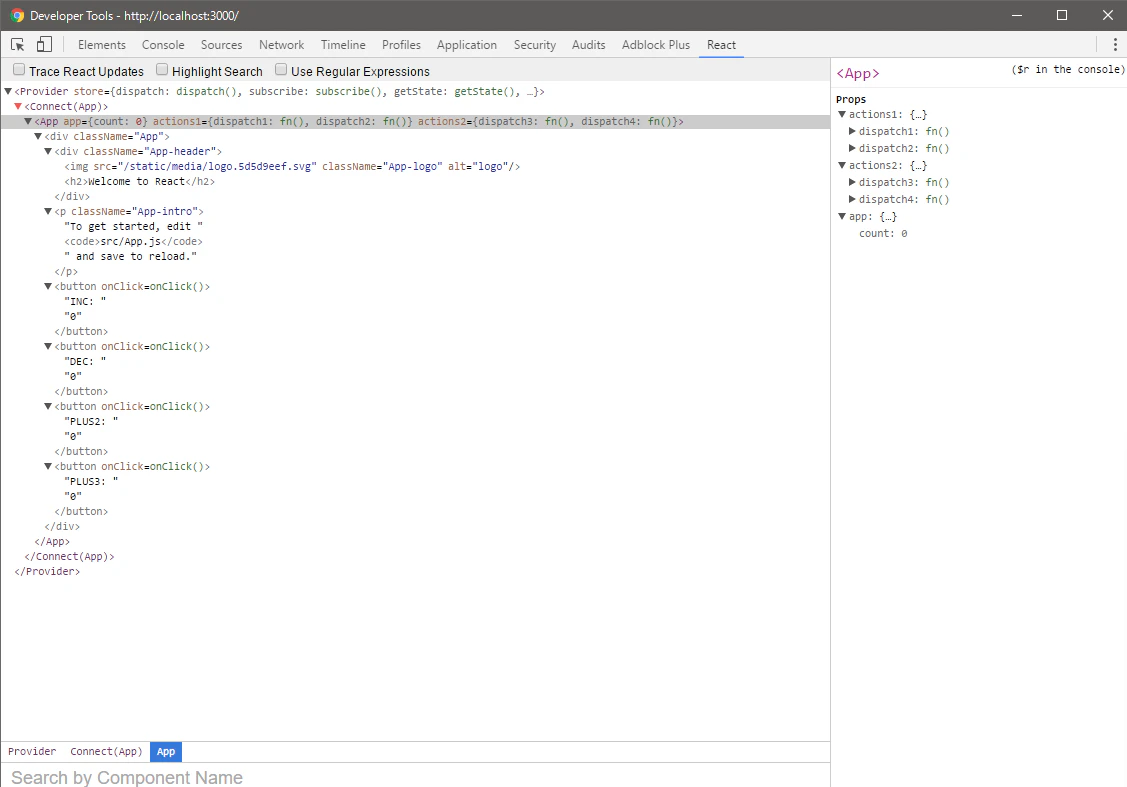This screenshot has width=1127, height=787.
Task: Open the Audits tab
Action: pos(588,45)
